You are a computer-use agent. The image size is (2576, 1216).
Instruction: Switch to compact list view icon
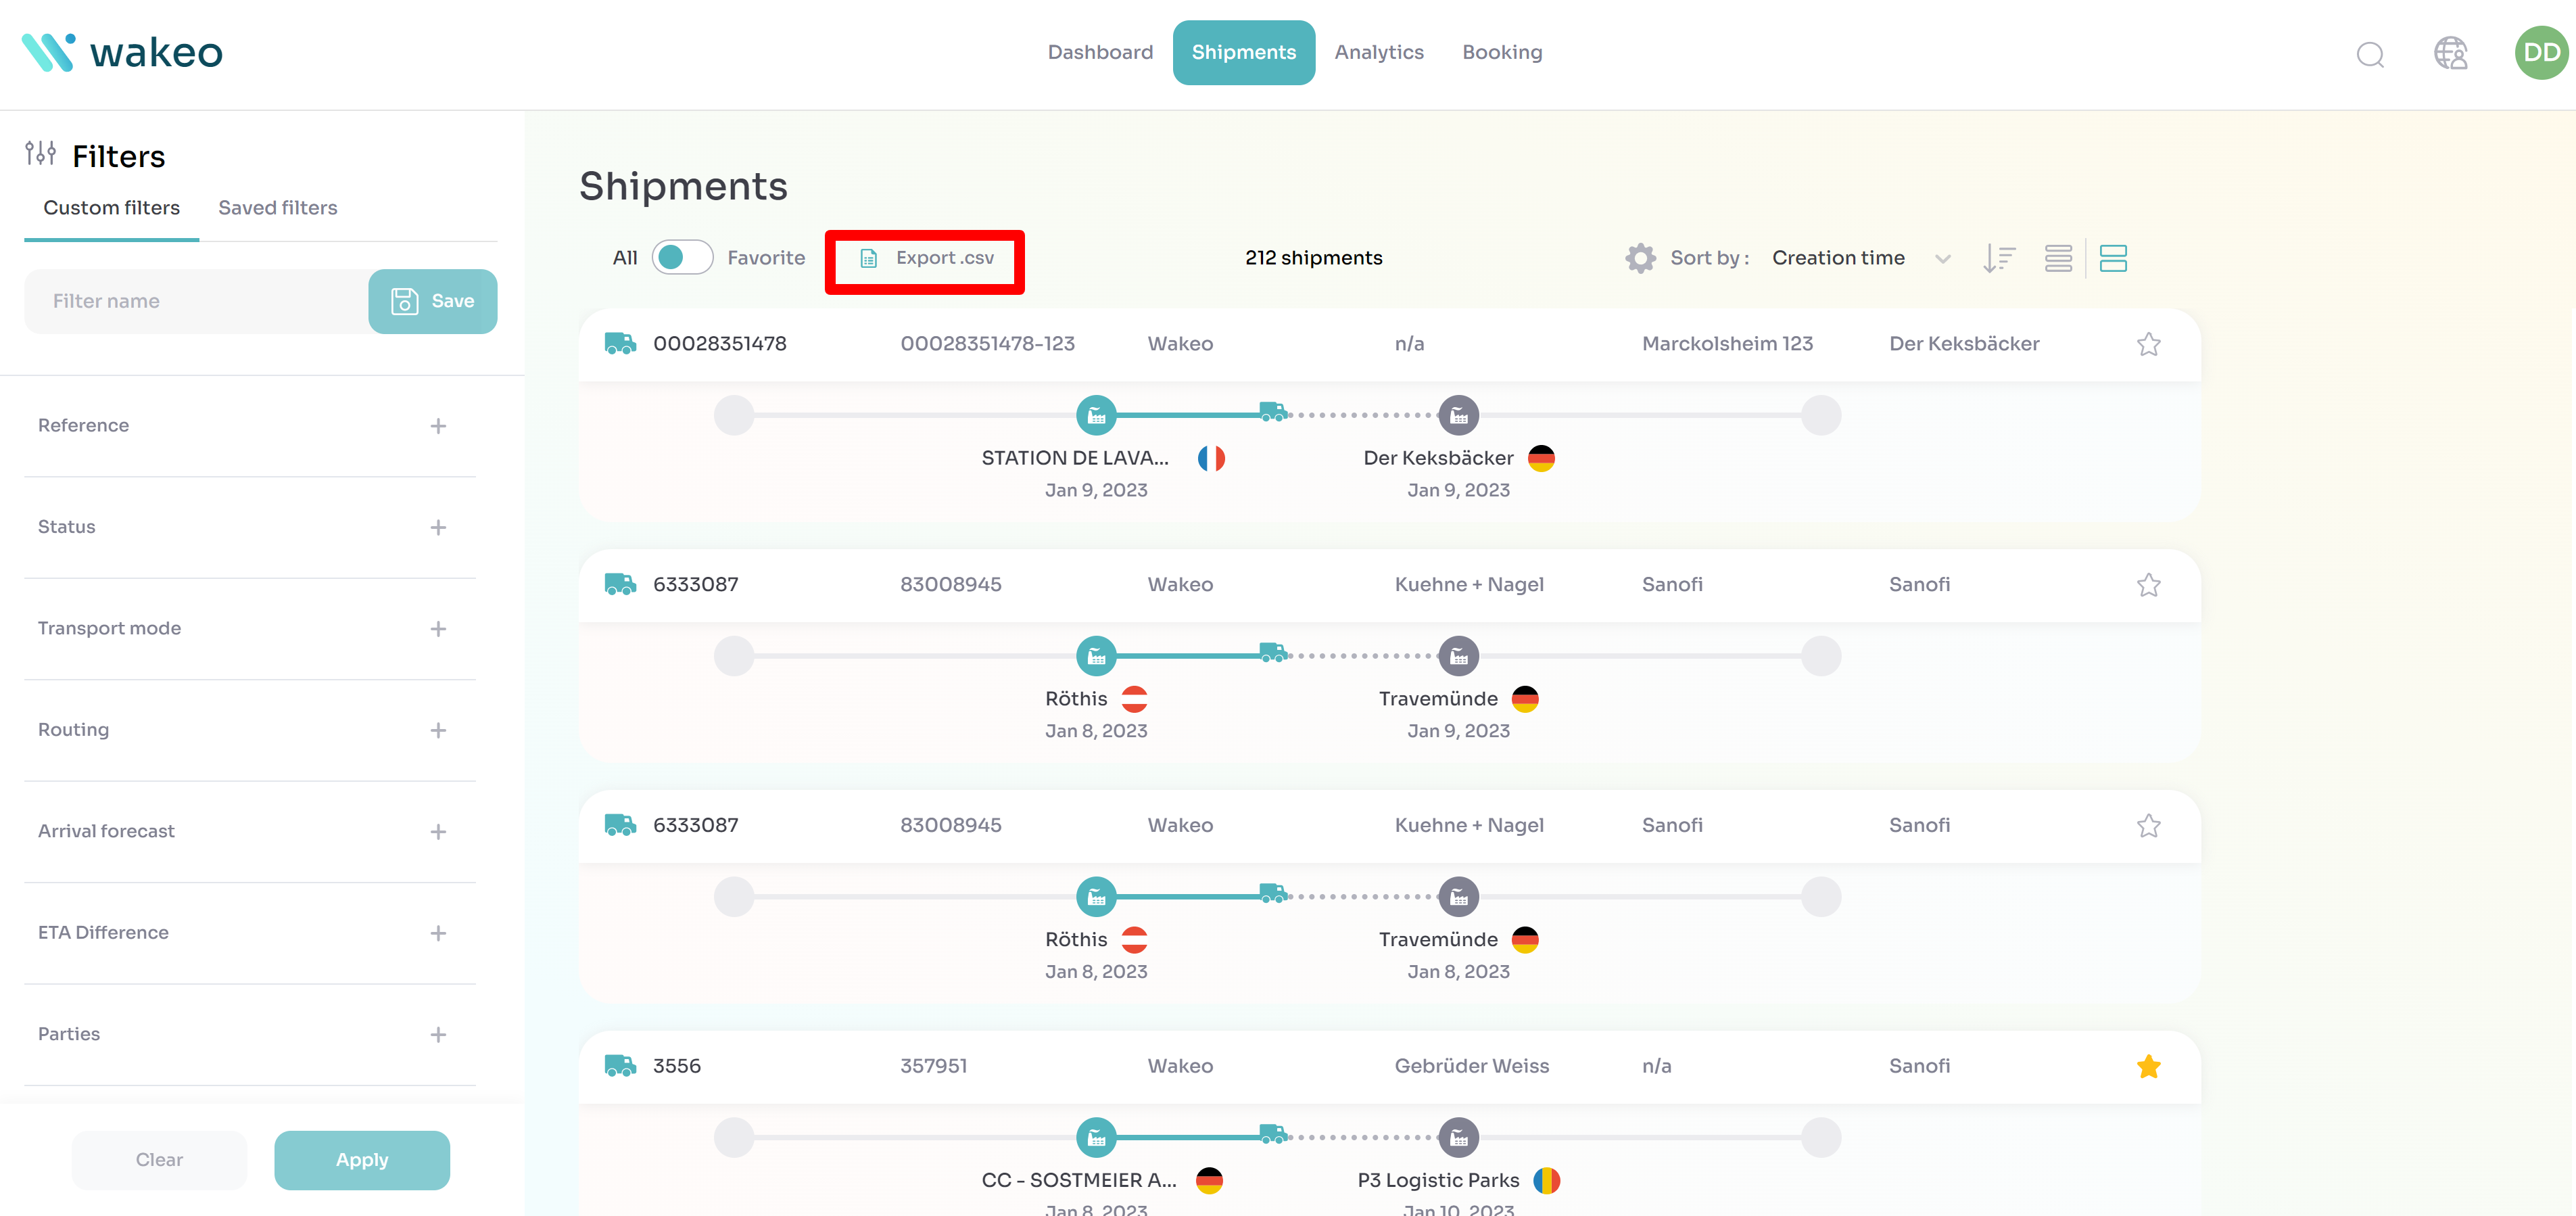coord(2058,258)
